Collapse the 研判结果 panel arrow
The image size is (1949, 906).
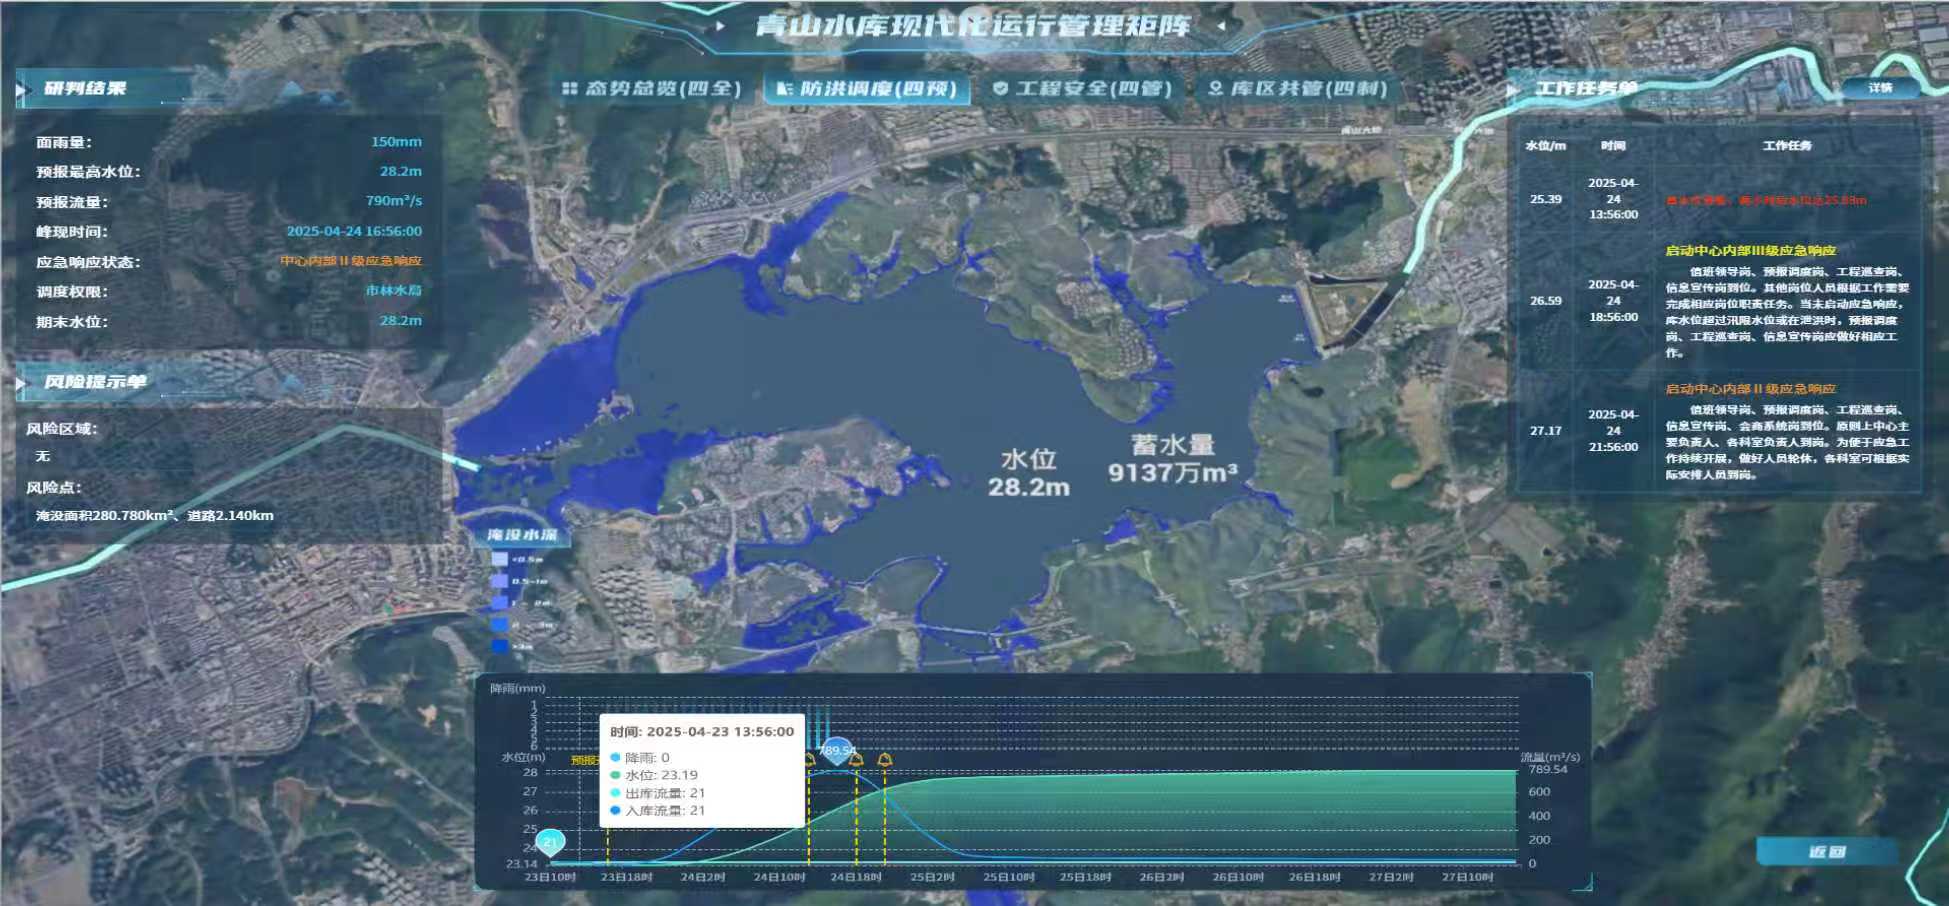tap(21, 90)
